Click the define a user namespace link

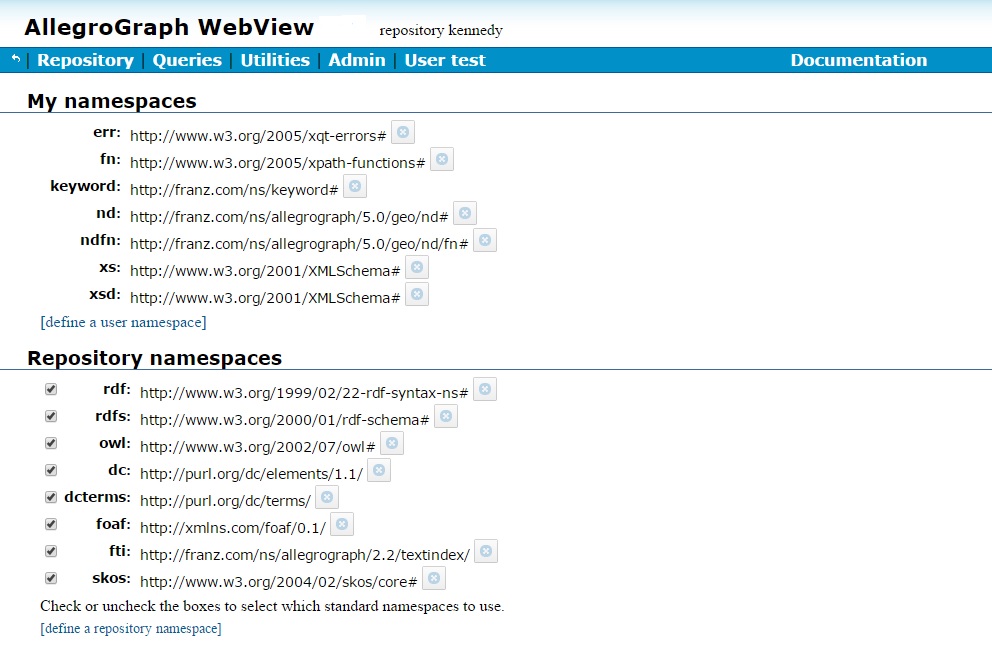coord(122,322)
